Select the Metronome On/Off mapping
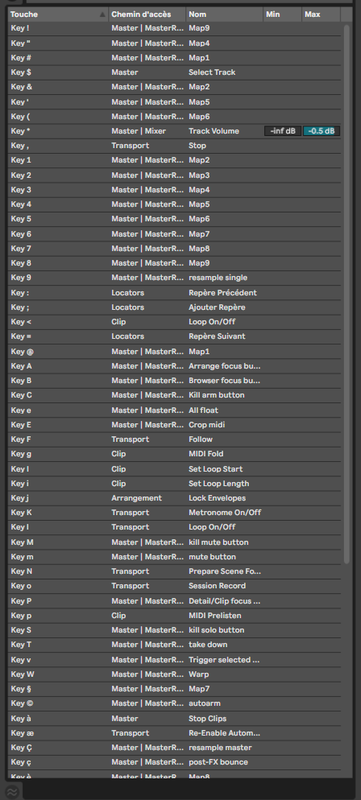Screen dimensions: 361x800 point(224,512)
